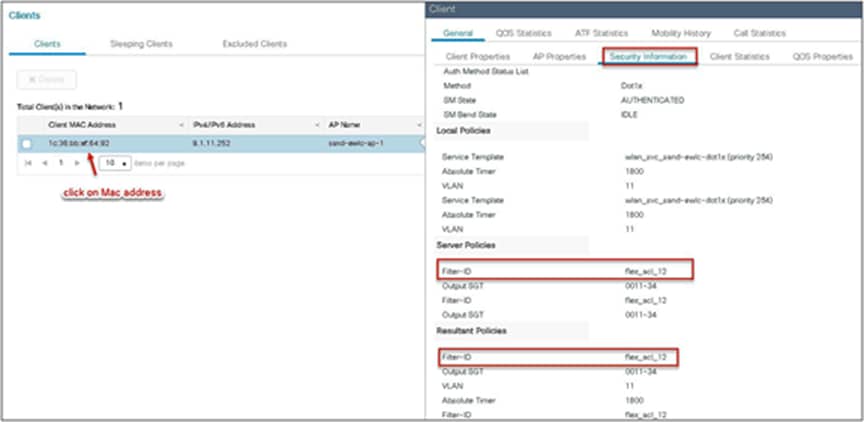Viewport: 864px width, 422px height.
Task: Open the ATF Statistics tab
Action: pyautogui.click(x=601, y=33)
